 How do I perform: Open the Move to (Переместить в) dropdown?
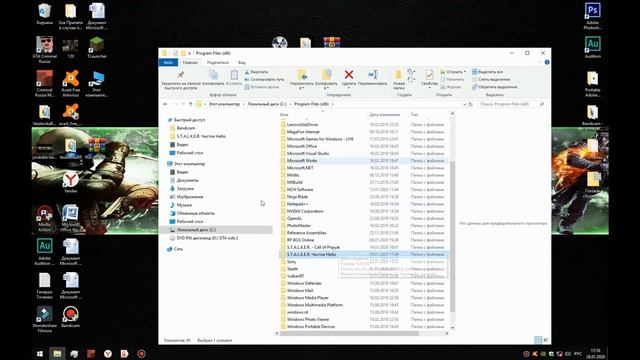coord(302,79)
